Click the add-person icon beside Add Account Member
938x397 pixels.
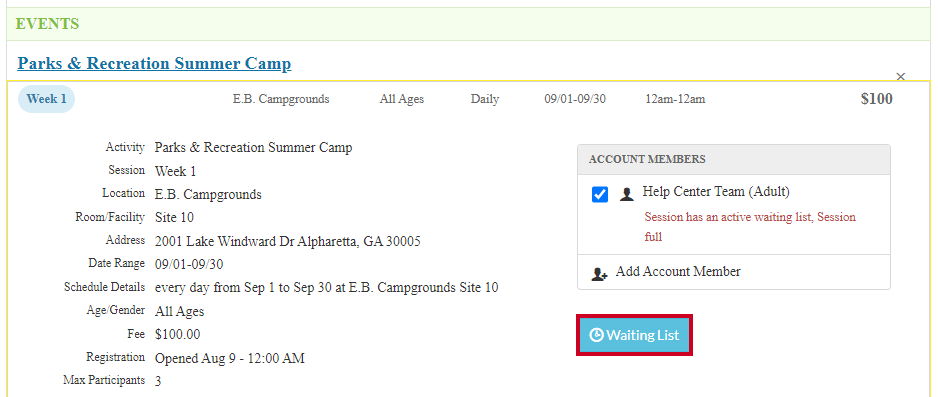pos(599,274)
